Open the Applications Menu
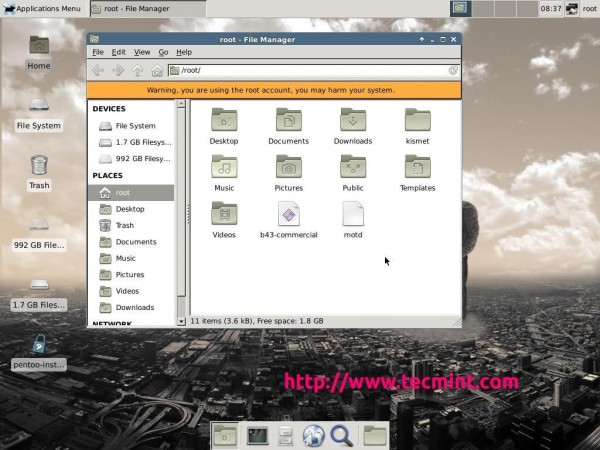 [42, 8]
